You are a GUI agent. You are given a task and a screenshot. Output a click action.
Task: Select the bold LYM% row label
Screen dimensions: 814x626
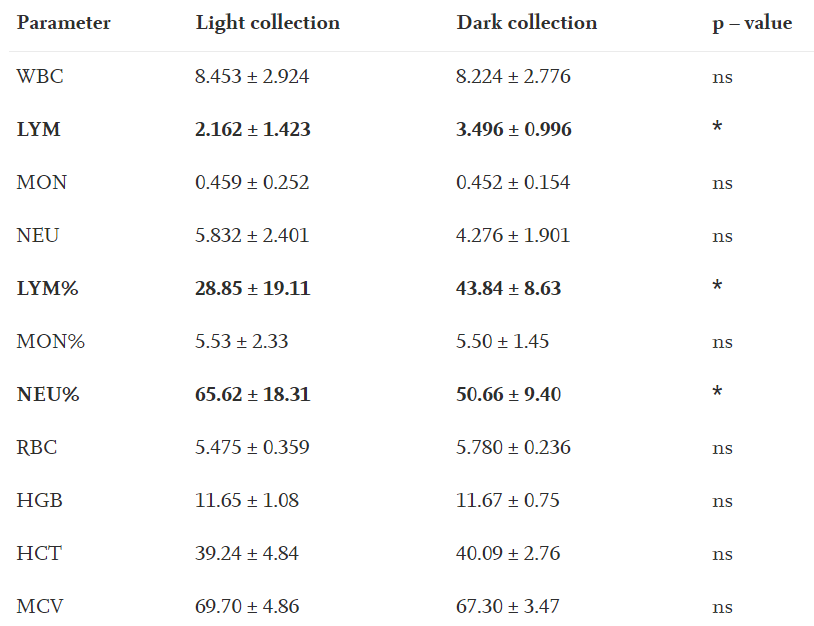(x=47, y=288)
